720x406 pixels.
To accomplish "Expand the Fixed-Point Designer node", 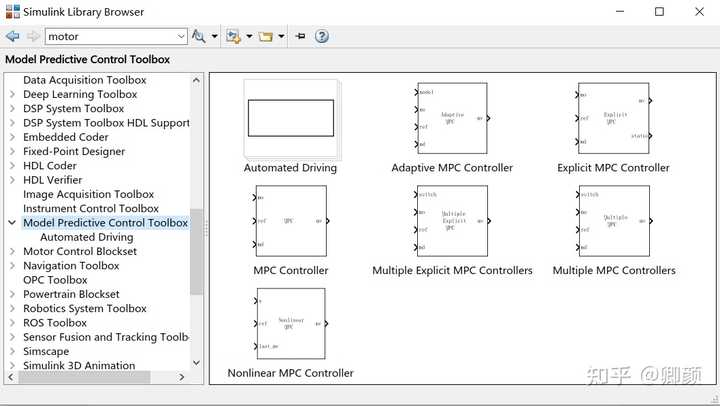I will 12,151.
